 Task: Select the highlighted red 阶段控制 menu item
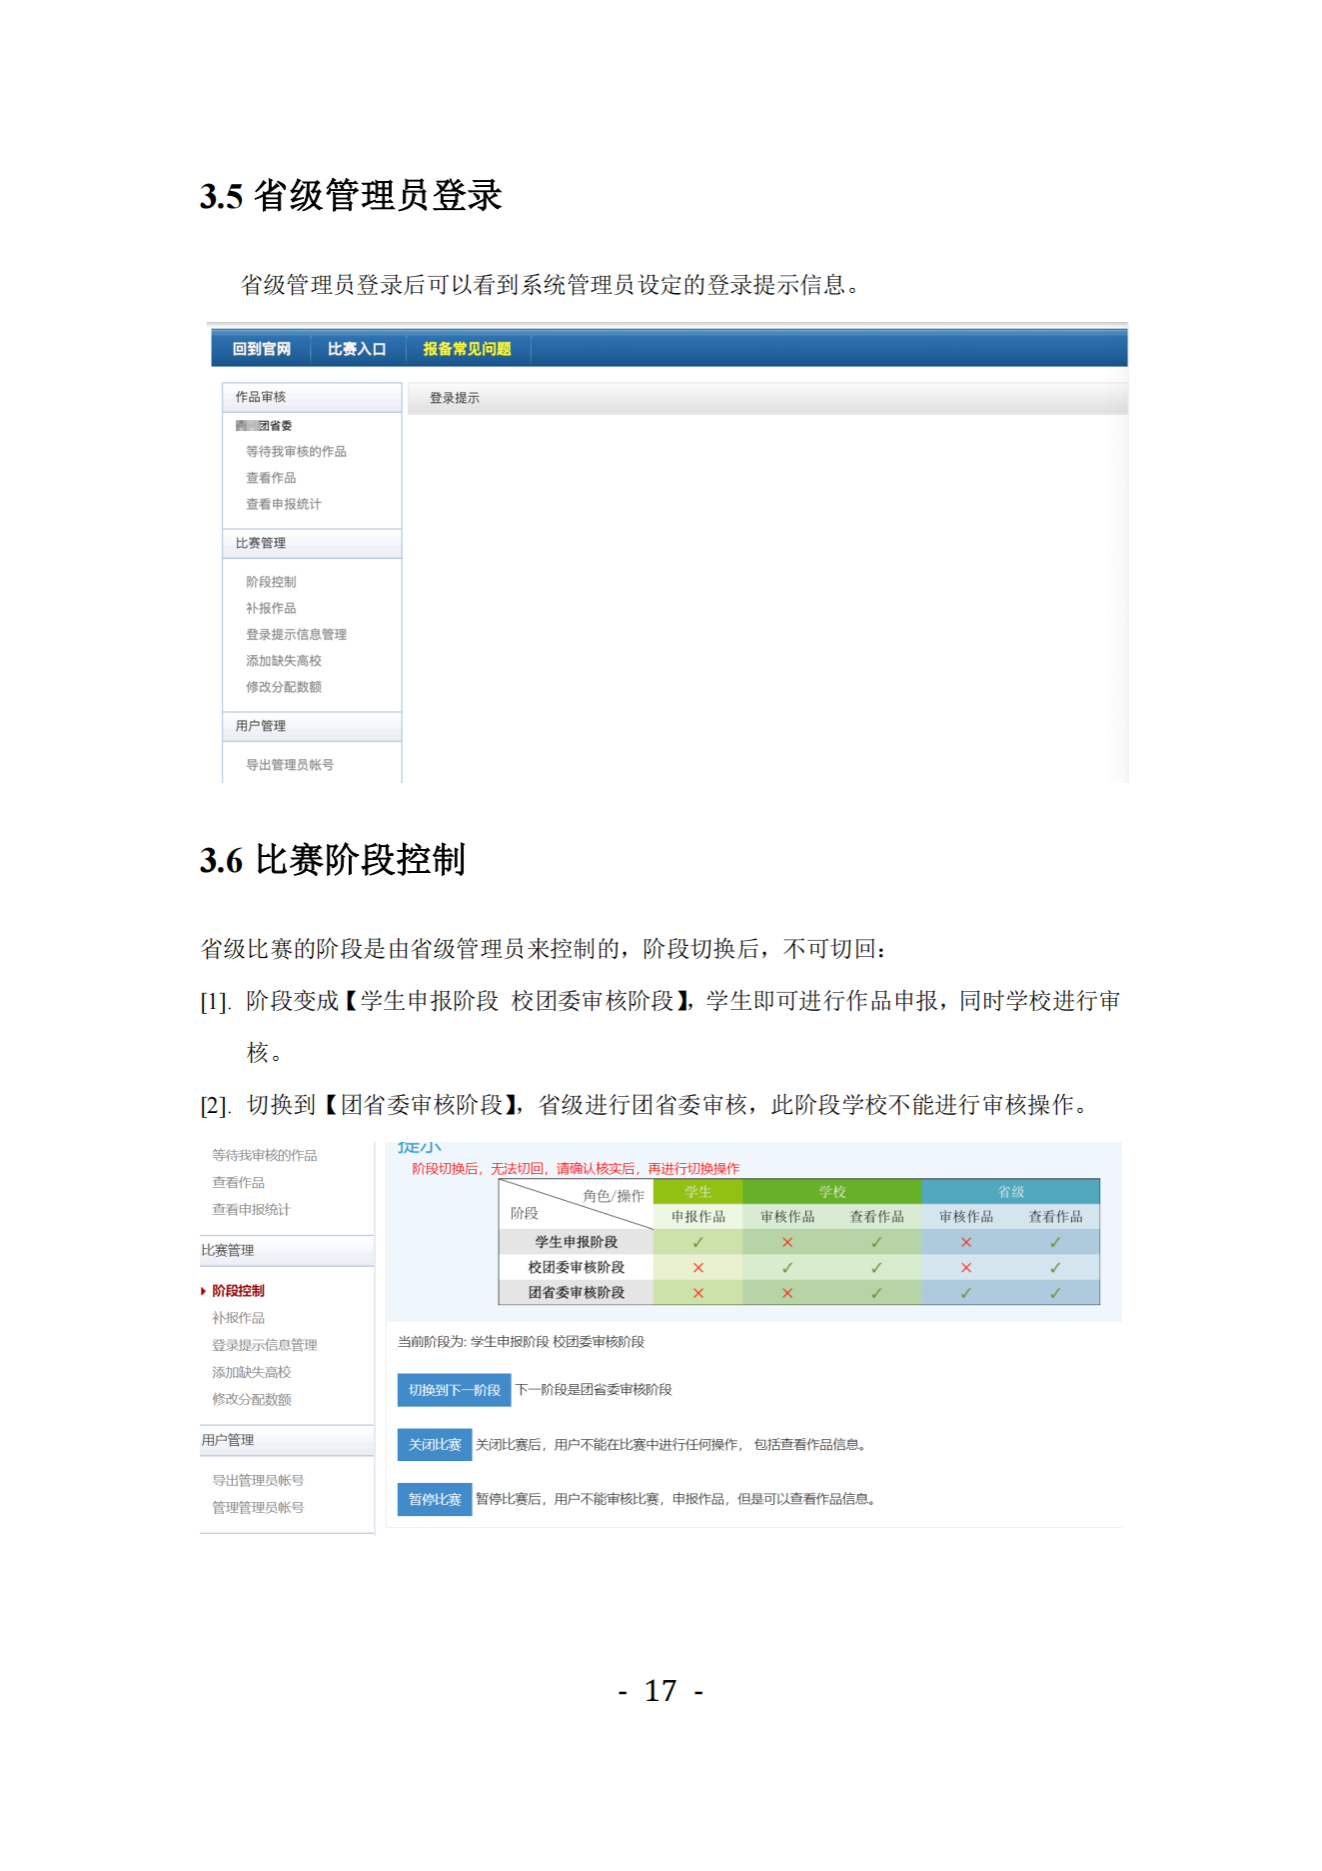pos(238,1291)
